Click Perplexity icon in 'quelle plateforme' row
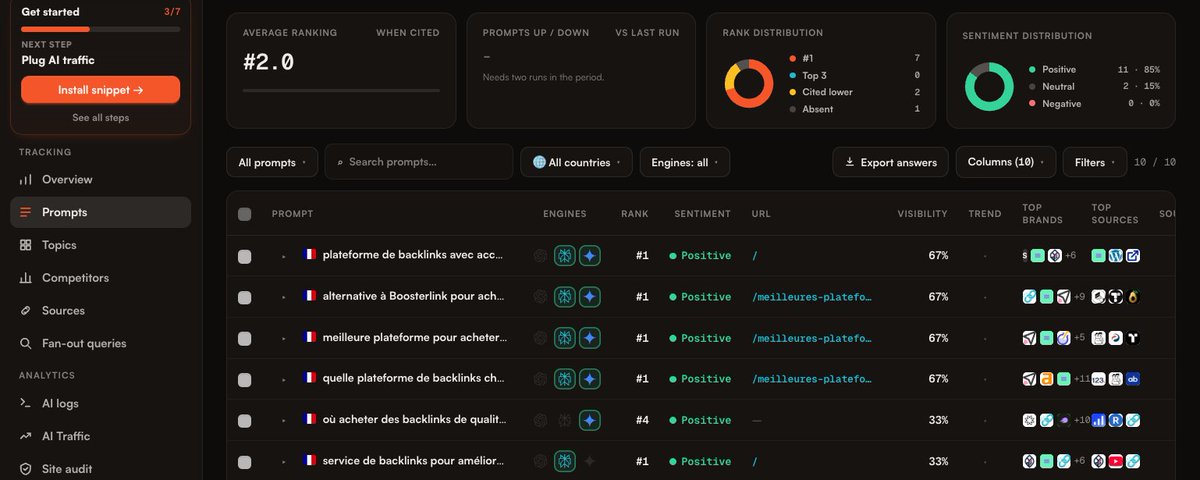Viewport: 1200px width, 480px height. pyautogui.click(x=565, y=379)
